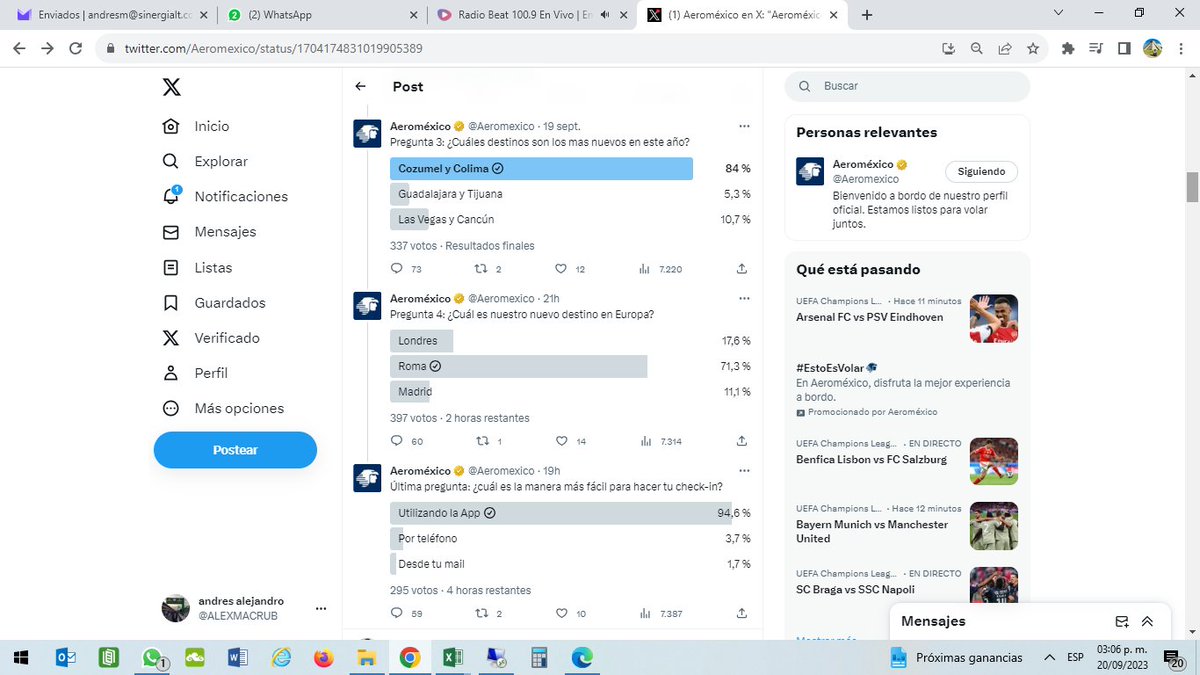Image resolution: width=1200 pixels, height=675 pixels.
Task: Click the X logo in sidebar
Action: click(x=172, y=87)
